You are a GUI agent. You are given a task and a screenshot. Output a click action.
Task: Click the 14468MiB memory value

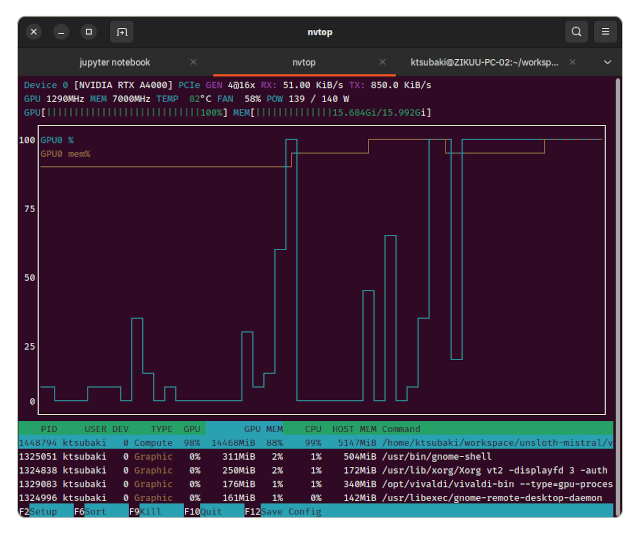[233, 442]
